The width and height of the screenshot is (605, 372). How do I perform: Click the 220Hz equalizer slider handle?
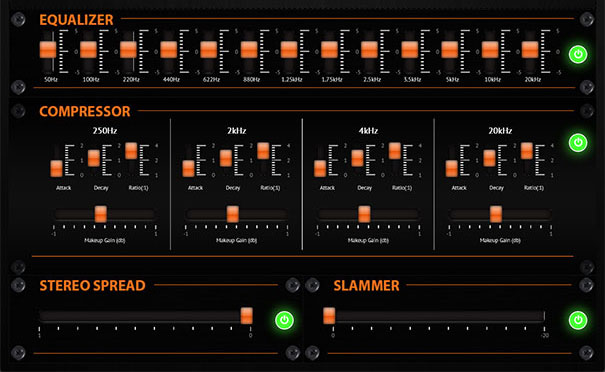128,50
